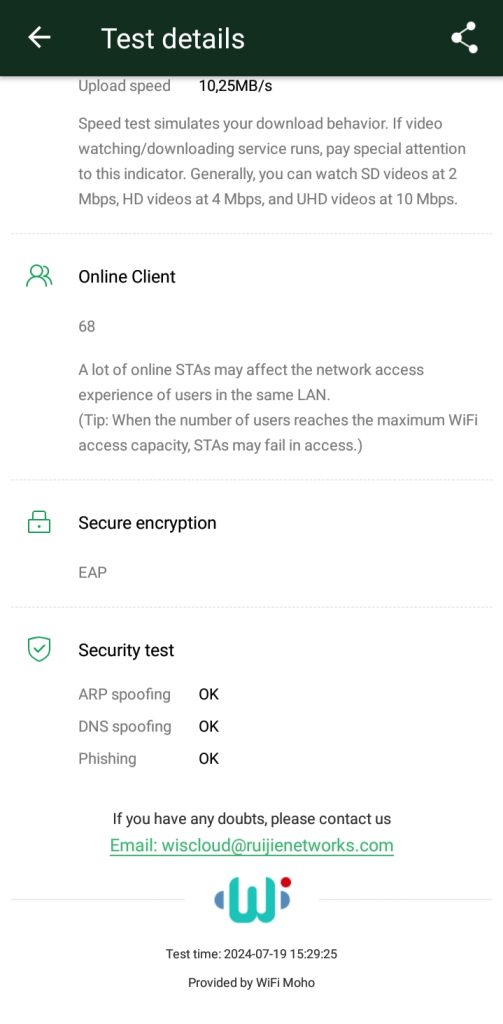Tap the WiFi Moho logo
The height and width of the screenshot is (1024, 503).
[252, 900]
